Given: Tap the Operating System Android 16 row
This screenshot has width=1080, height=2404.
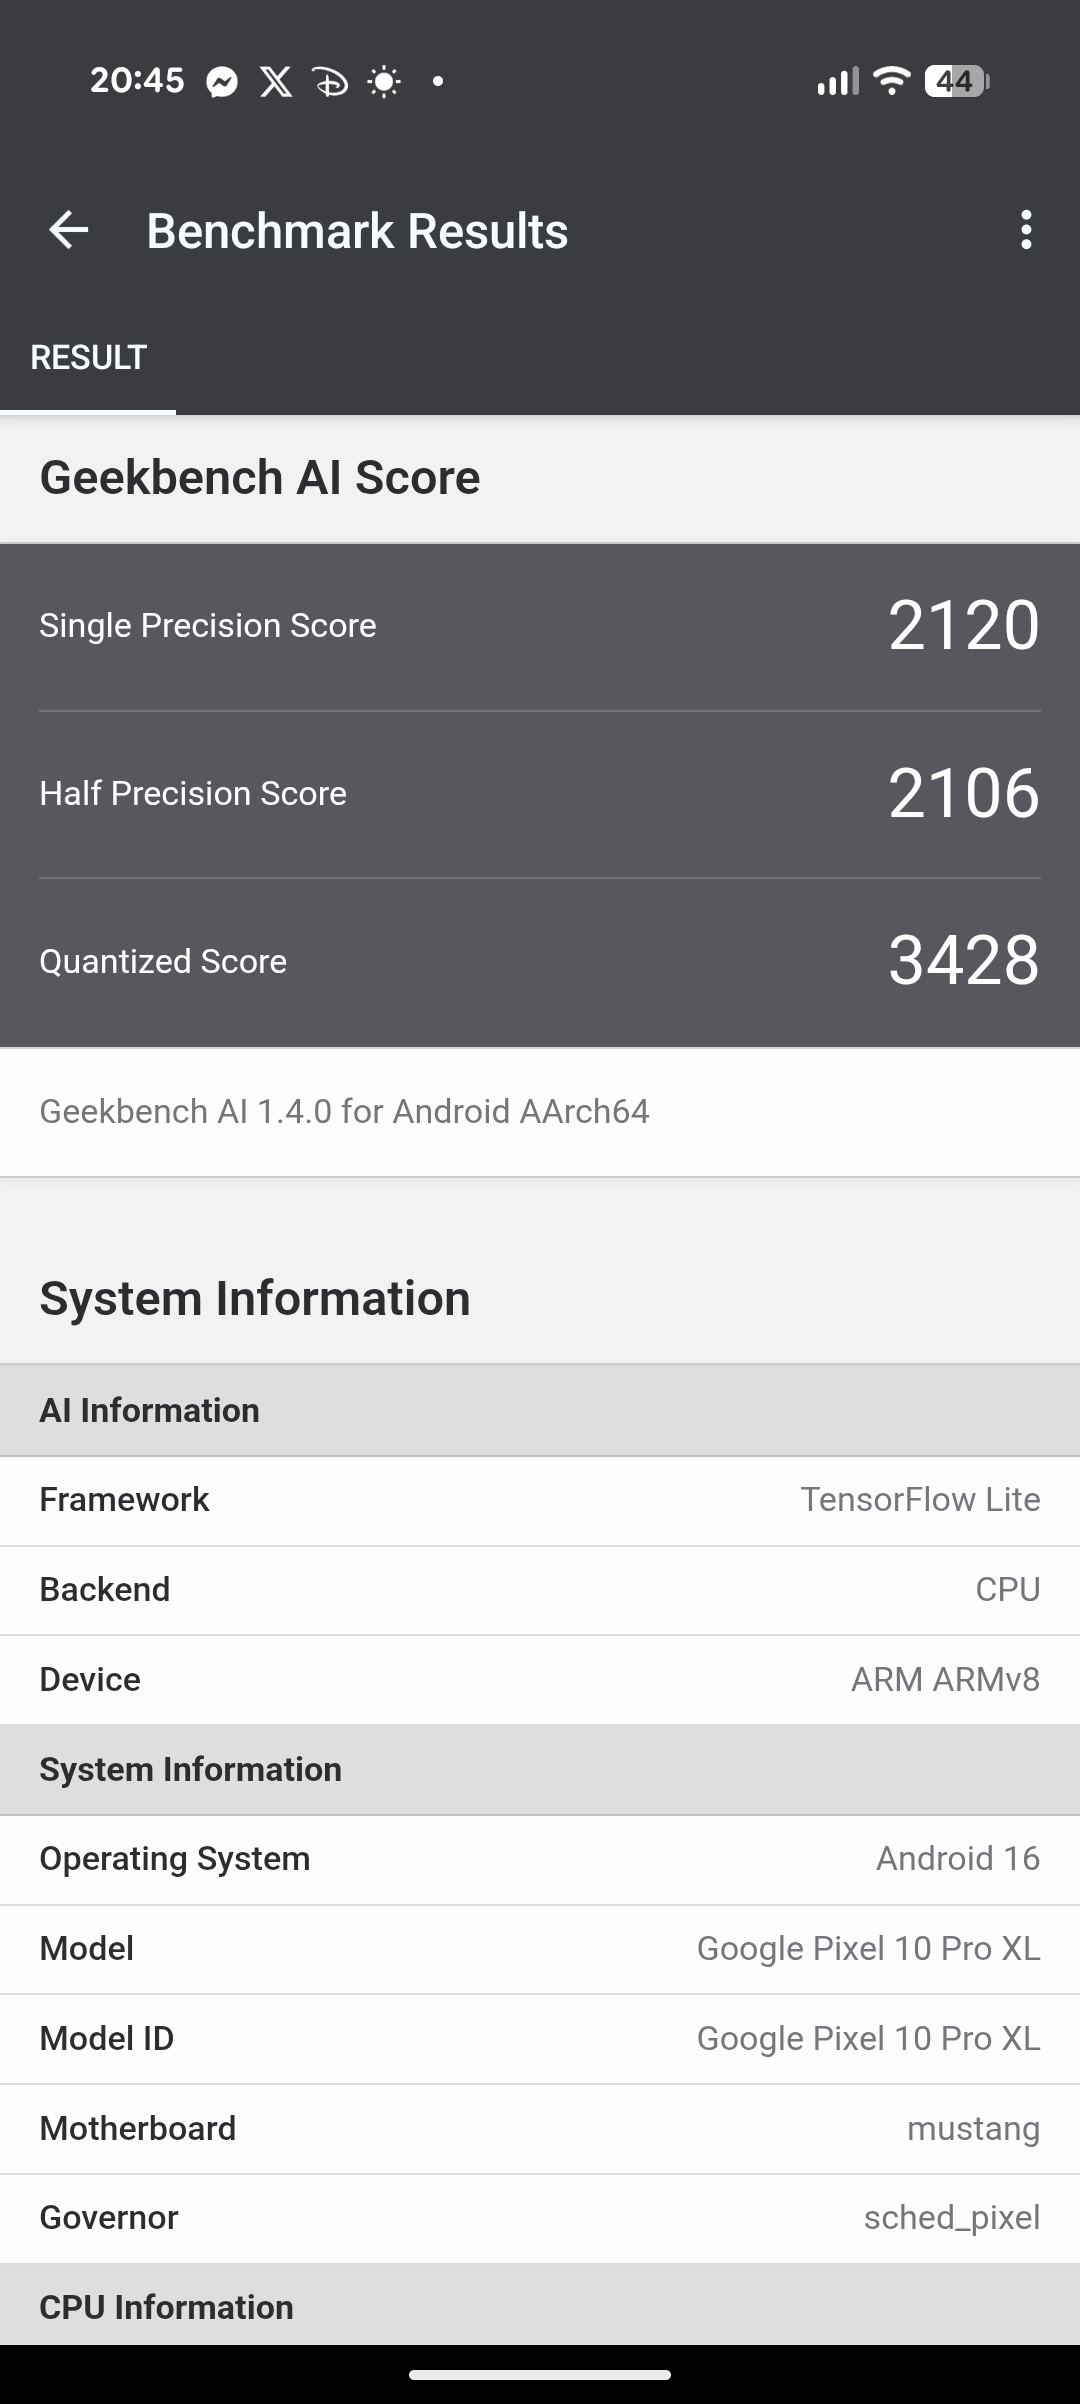Looking at the screenshot, I should coord(540,1859).
